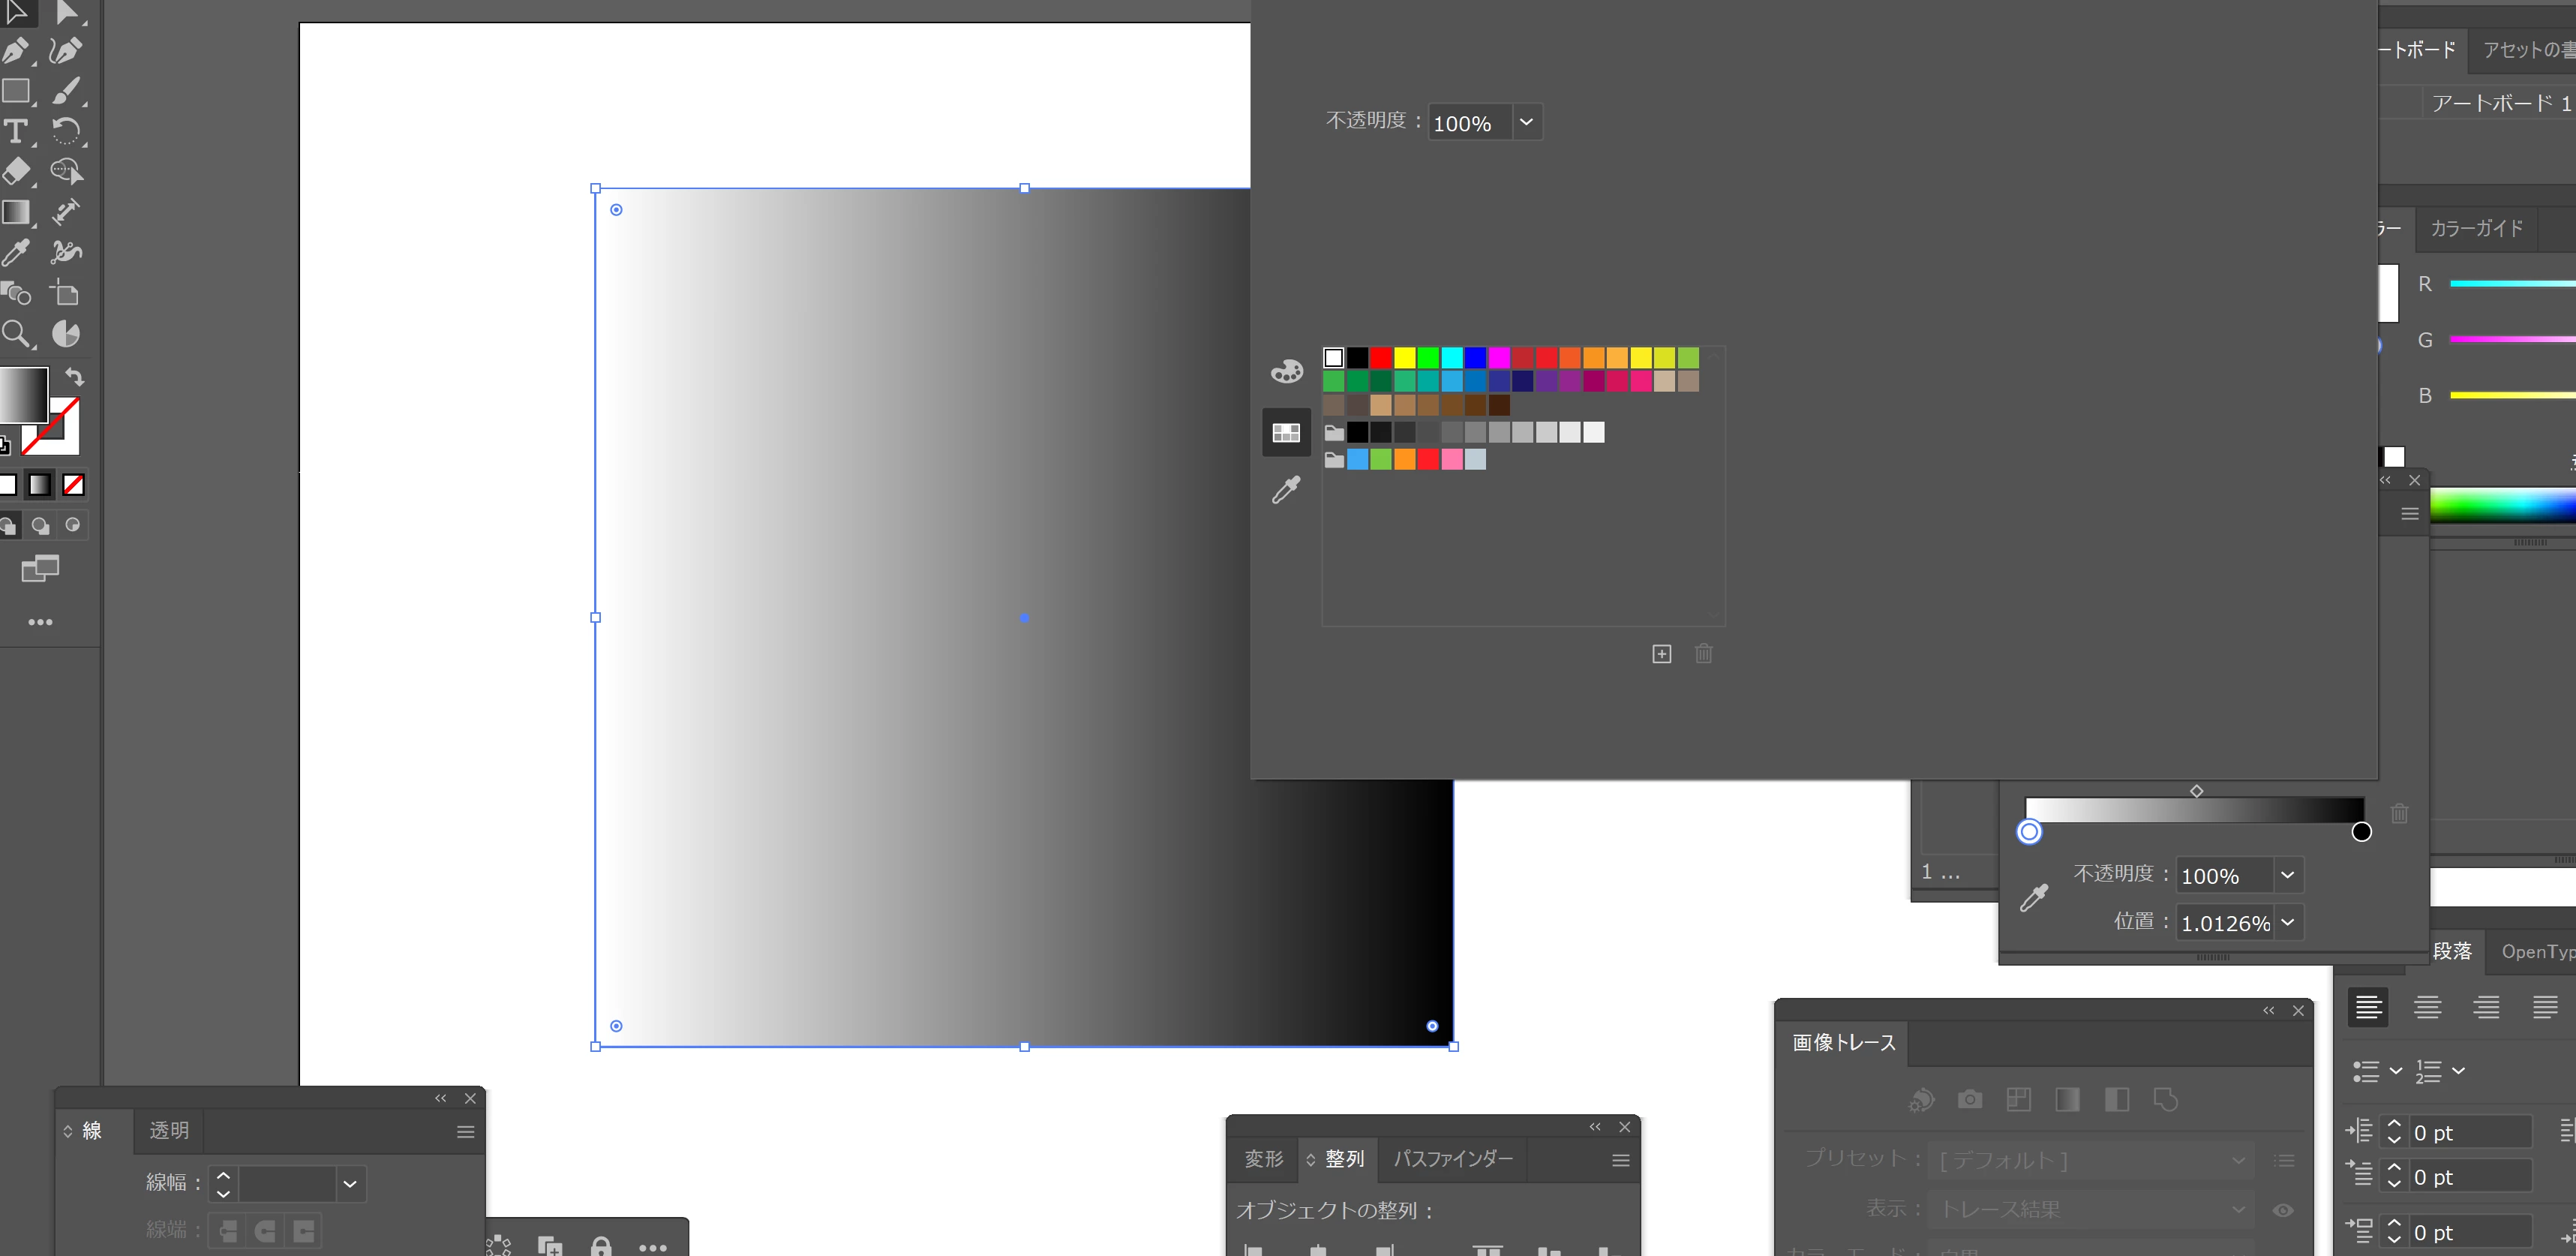Click the swap fill and stroke arrow
This screenshot has width=2576, height=1256.
[x=75, y=377]
